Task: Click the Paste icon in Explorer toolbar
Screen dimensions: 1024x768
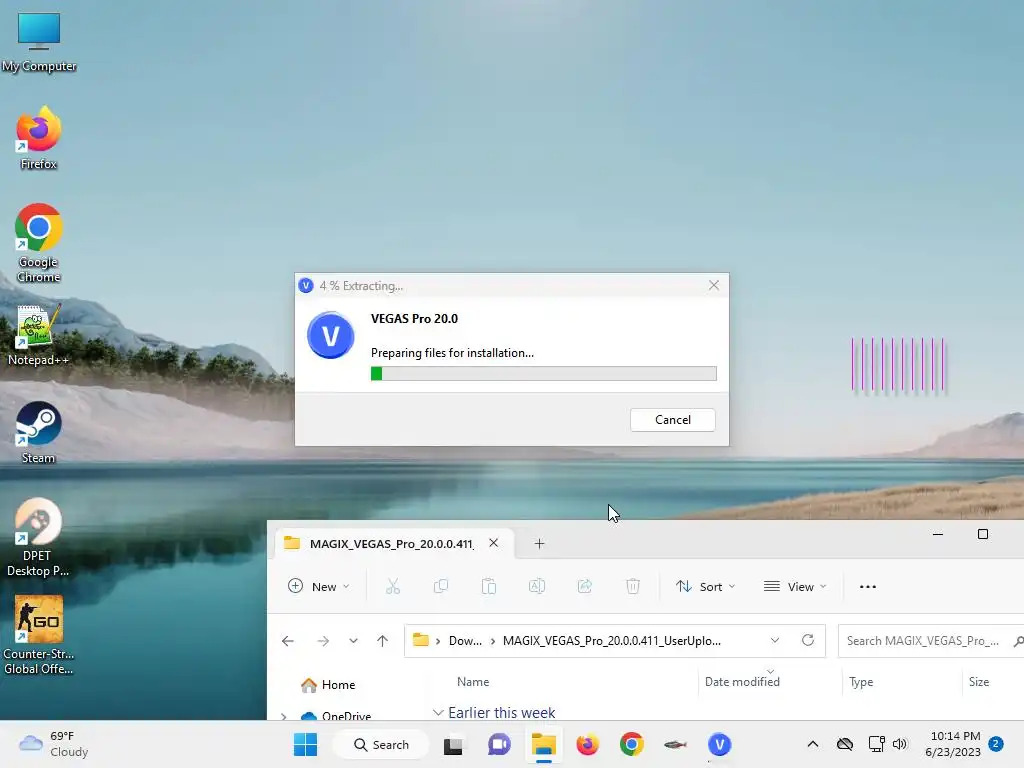Action: [488, 586]
